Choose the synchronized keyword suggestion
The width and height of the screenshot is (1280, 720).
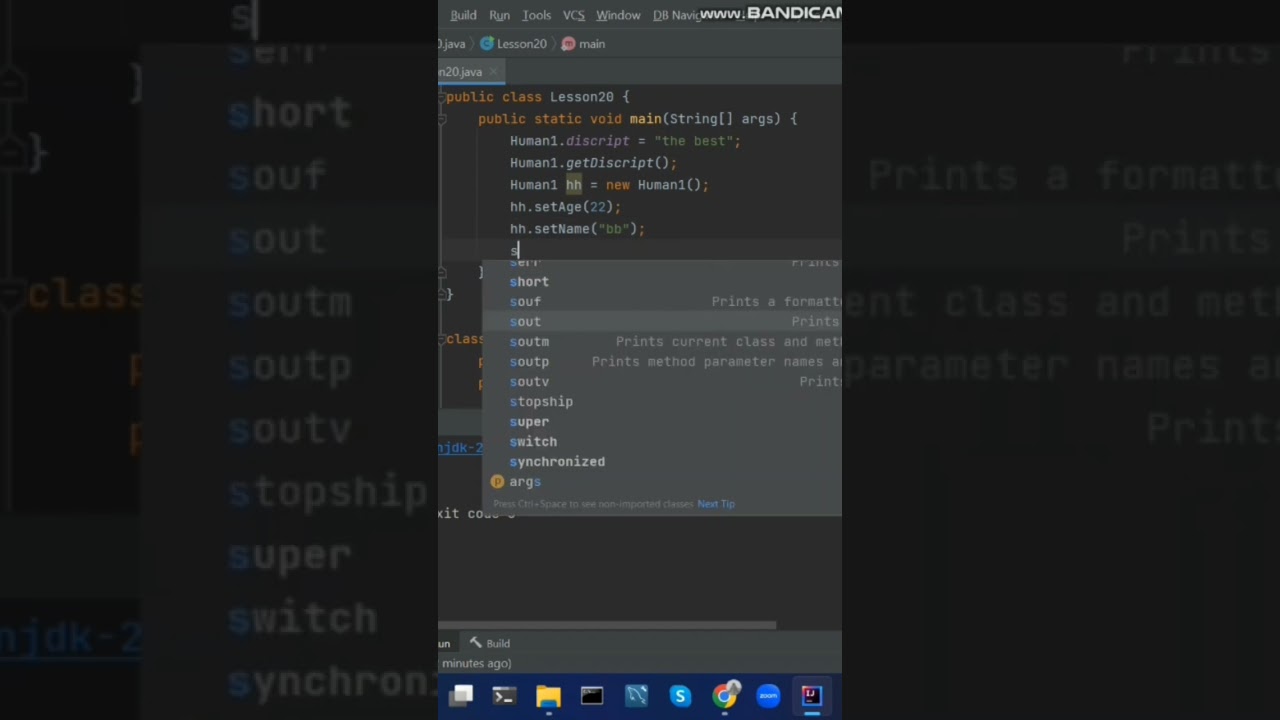pyautogui.click(x=661, y=461)
